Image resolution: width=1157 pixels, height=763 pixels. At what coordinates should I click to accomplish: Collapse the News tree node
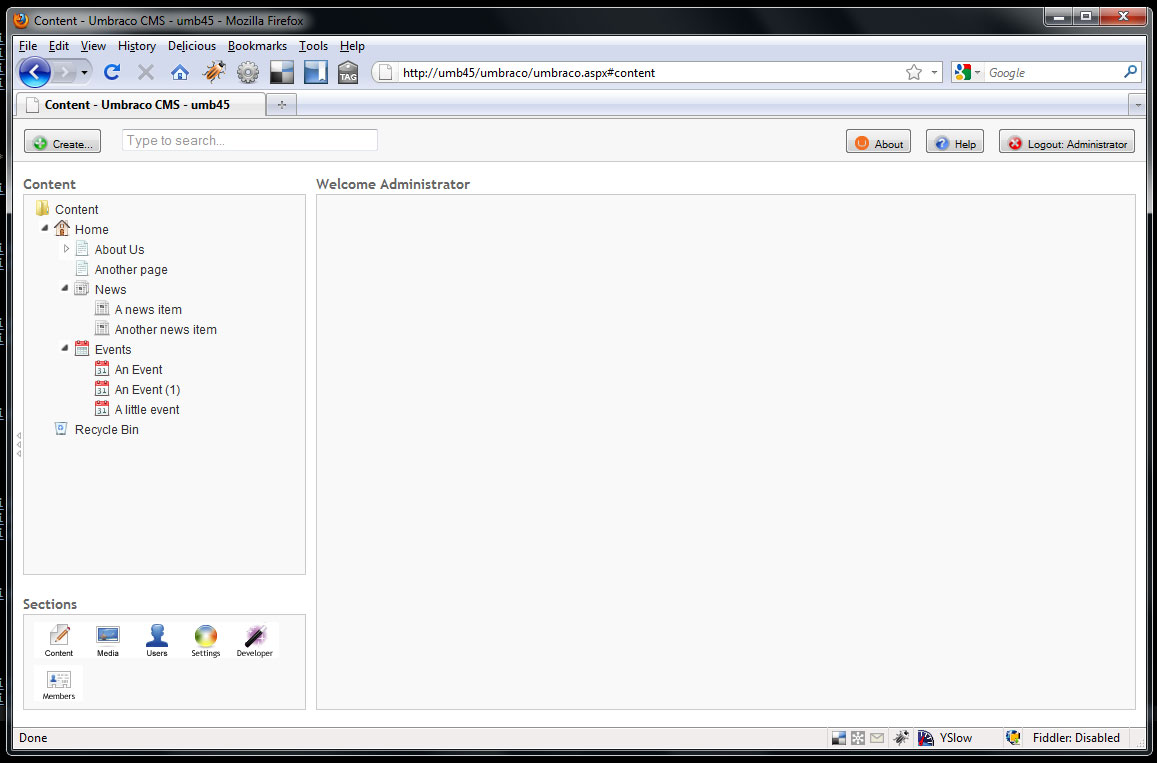point(65,288)
